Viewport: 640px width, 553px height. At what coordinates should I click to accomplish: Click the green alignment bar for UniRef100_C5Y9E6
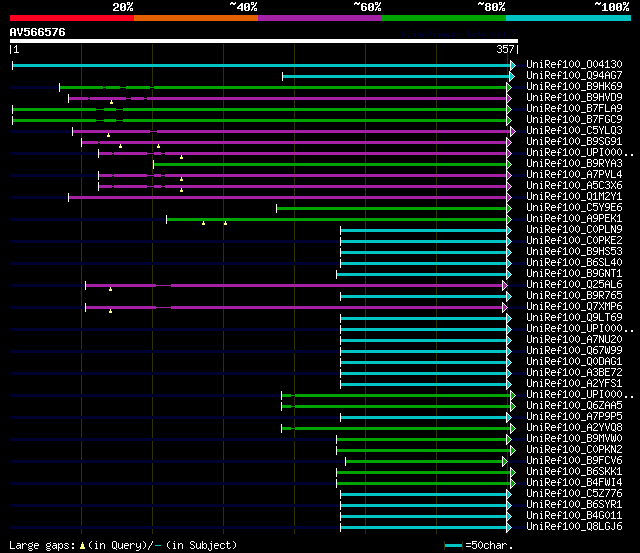394,209
